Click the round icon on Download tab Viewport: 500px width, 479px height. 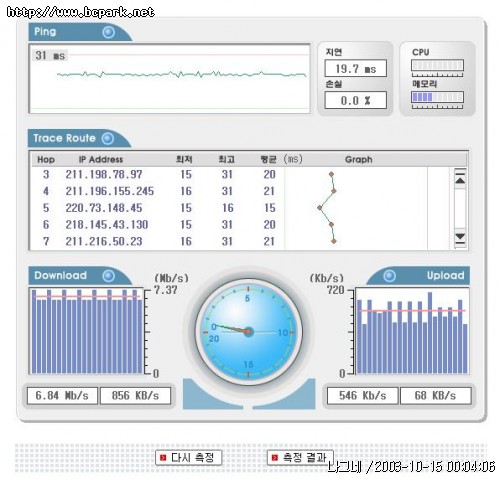pyautogui.click(x=109, y=276)
